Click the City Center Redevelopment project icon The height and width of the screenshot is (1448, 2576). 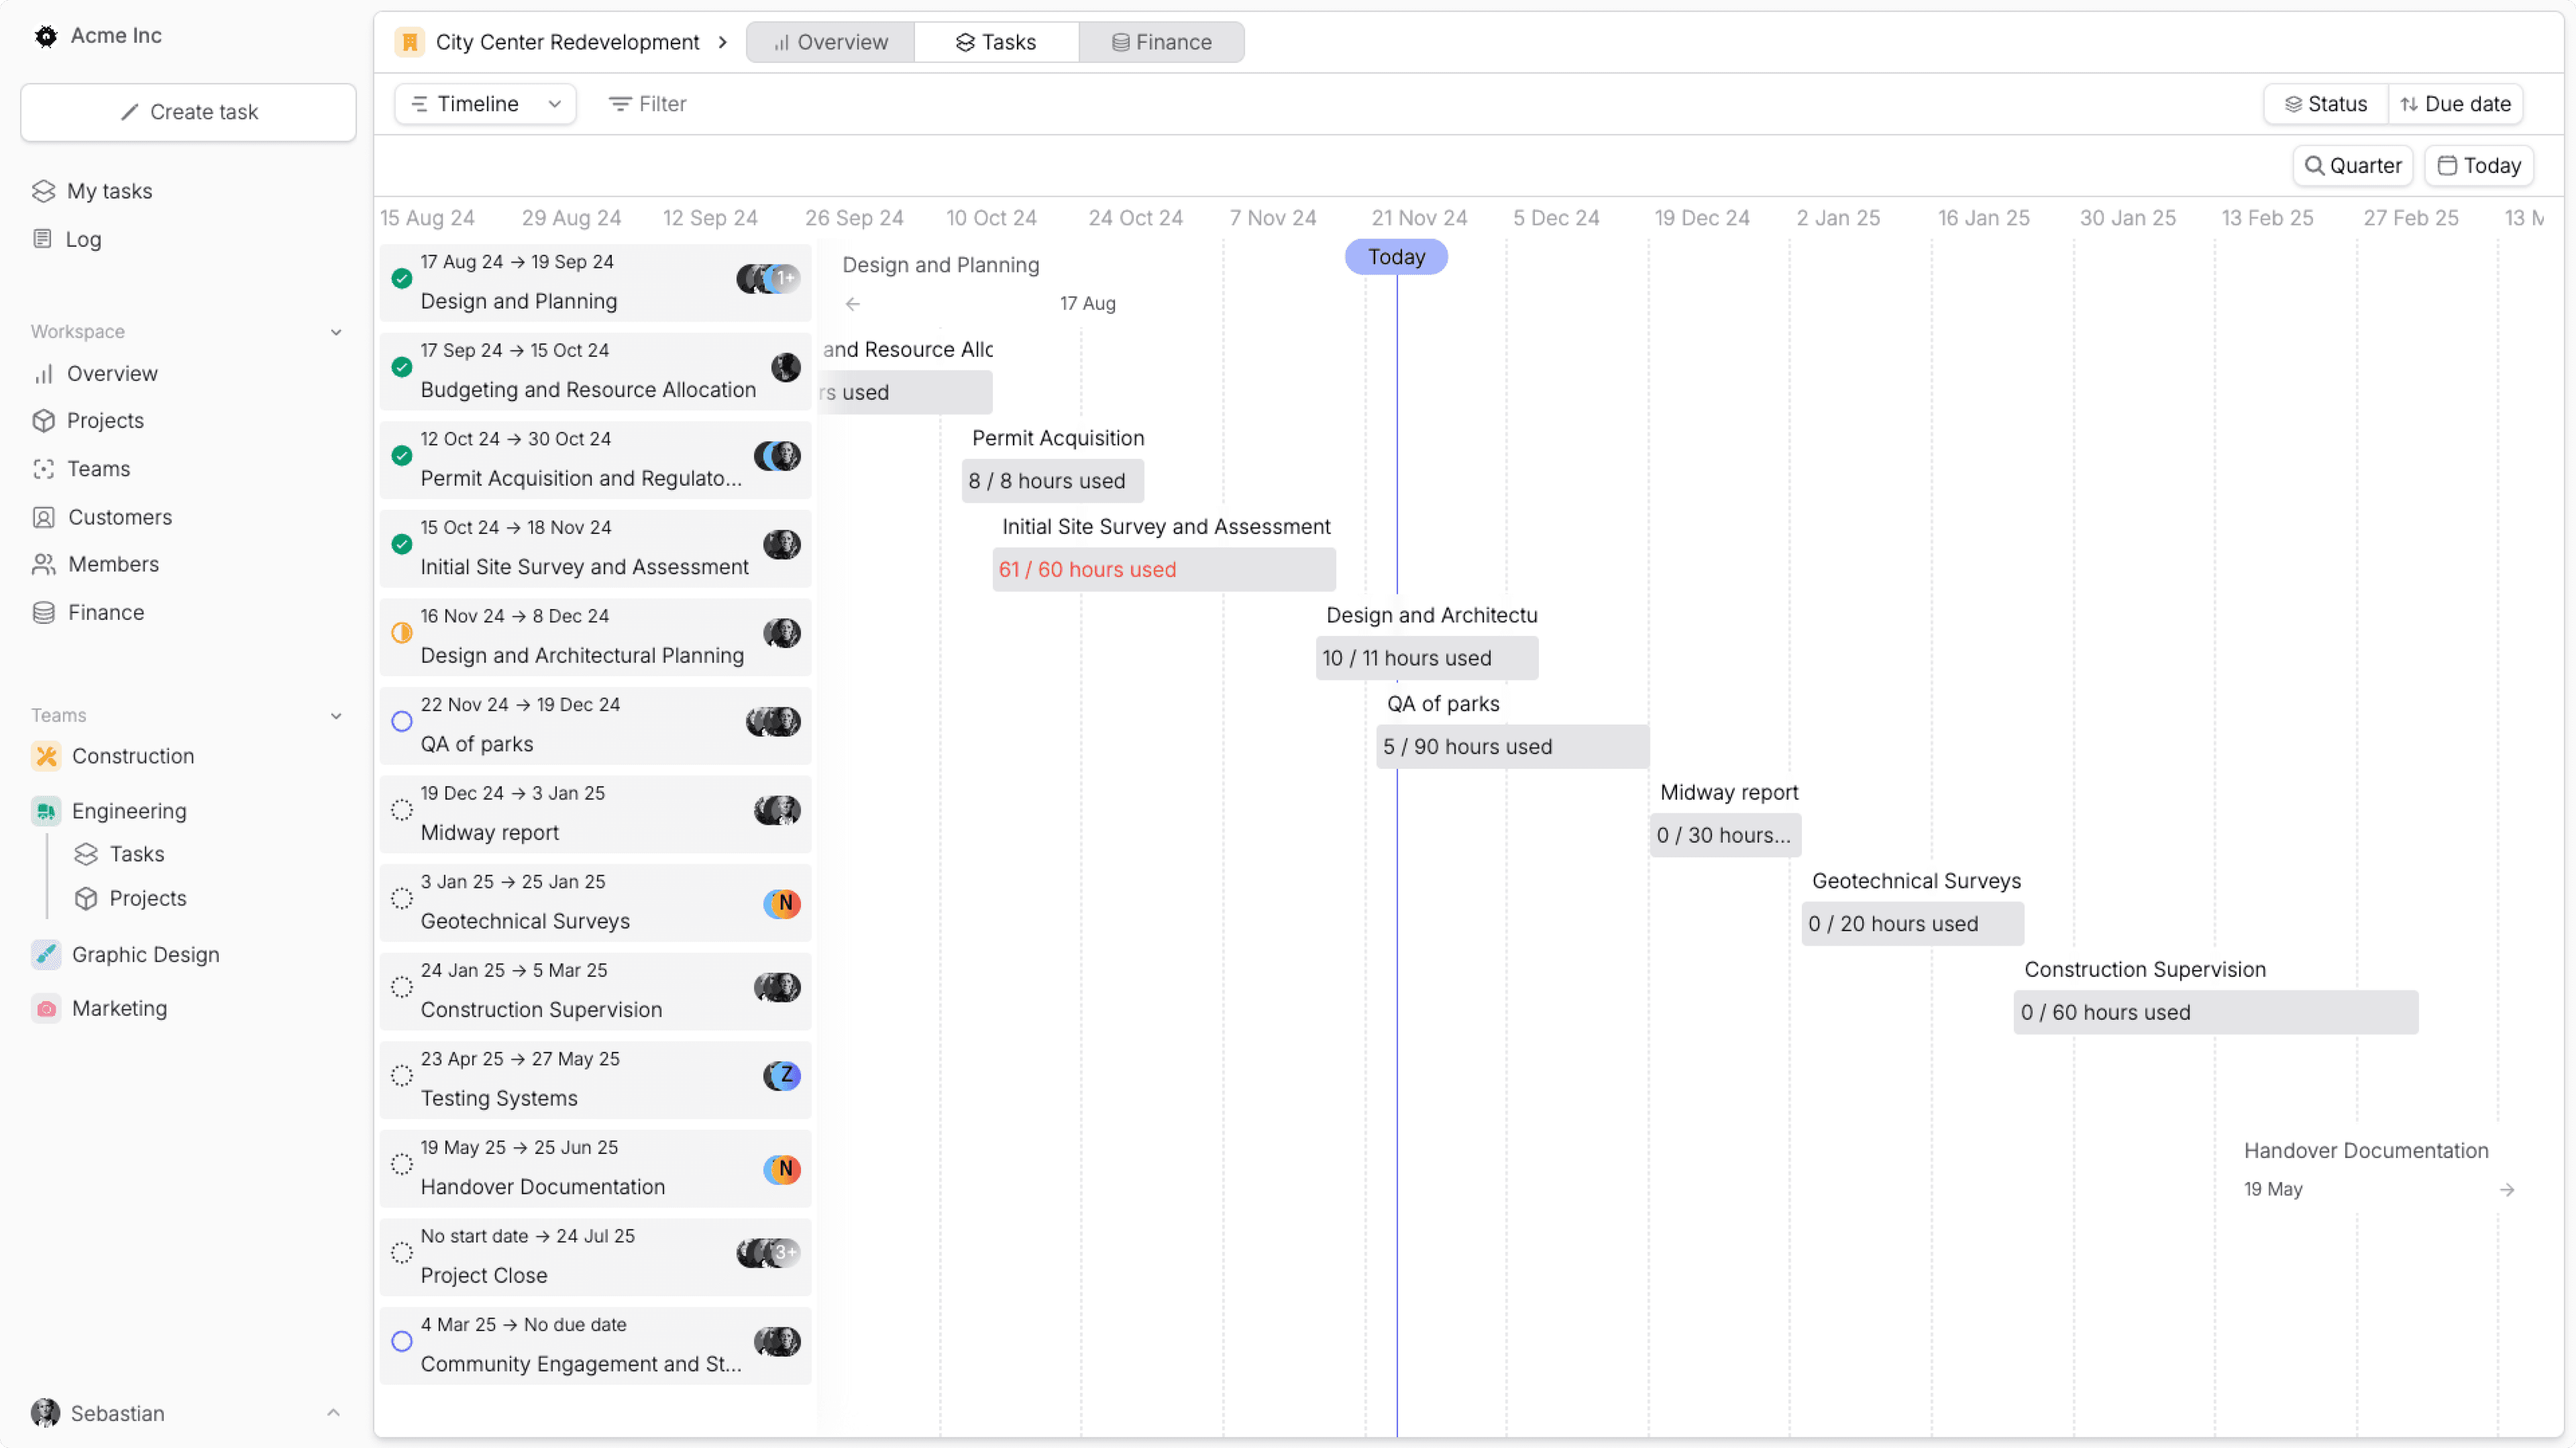pos(410,42)
